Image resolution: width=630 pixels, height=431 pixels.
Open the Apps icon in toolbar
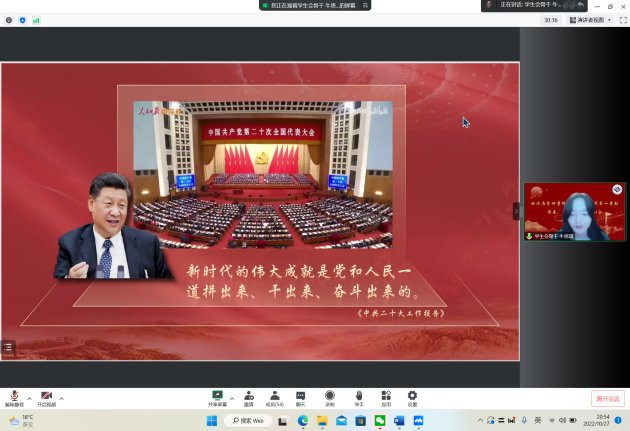pyautogui.click(x=386, y=396)
